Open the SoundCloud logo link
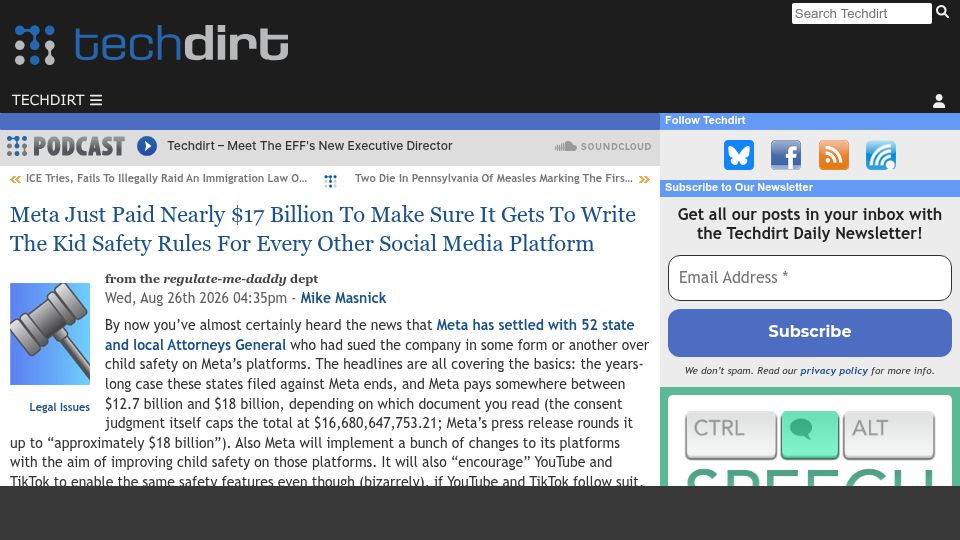The height and width of the screenshot is (540, 960). point(602,146)
